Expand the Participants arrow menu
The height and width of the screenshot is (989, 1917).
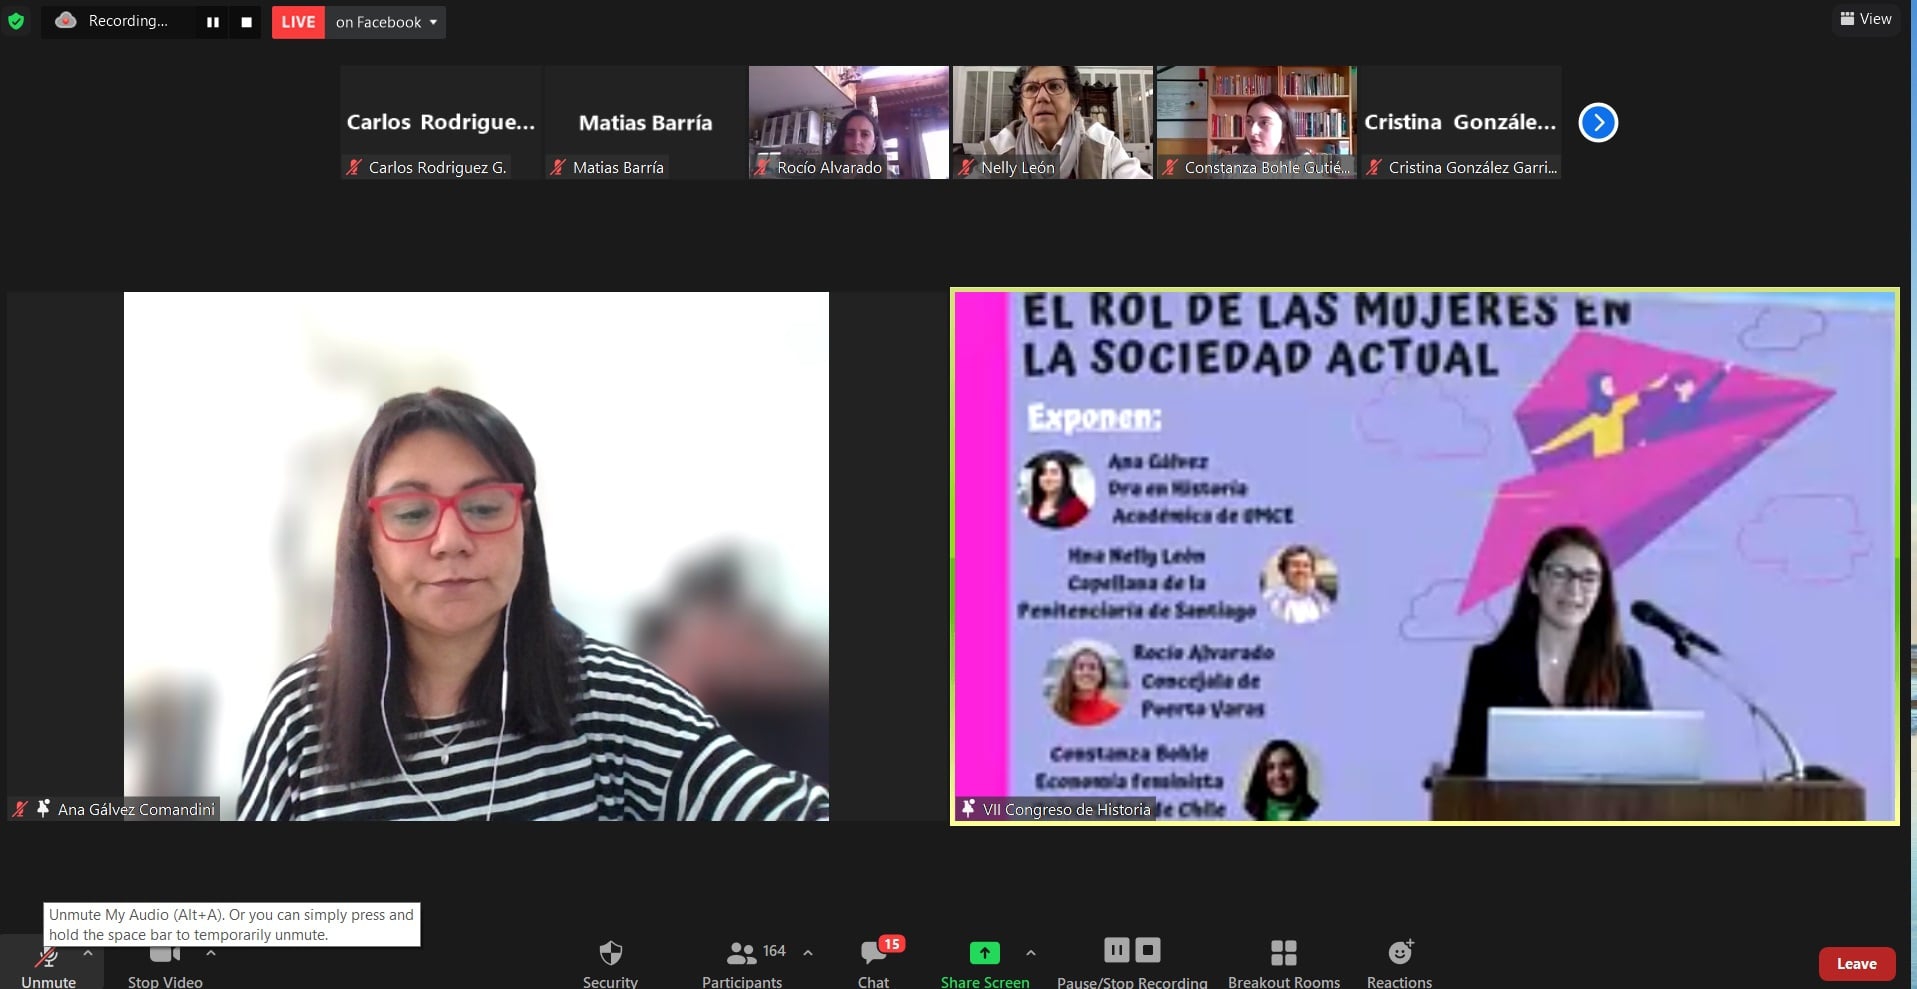(808, 953)
